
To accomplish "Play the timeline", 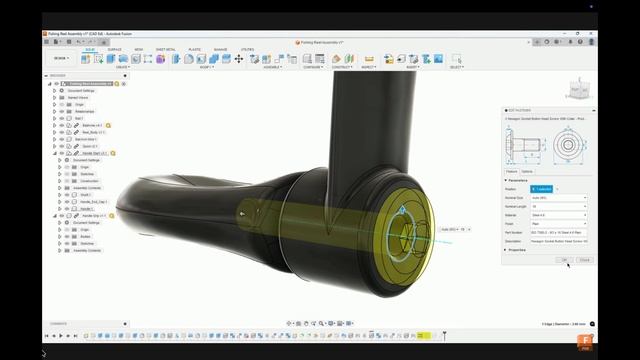I will click(x=61, y=336).
